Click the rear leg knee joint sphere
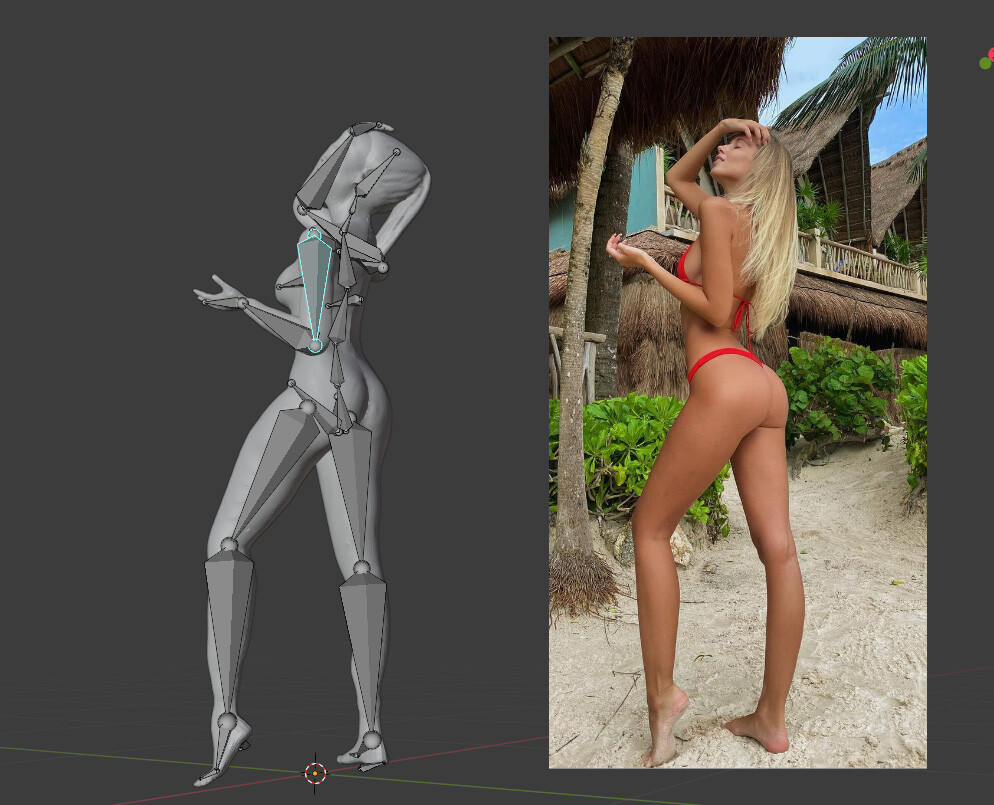The width and height of the screenshot is (994, 805). [362, 567]
